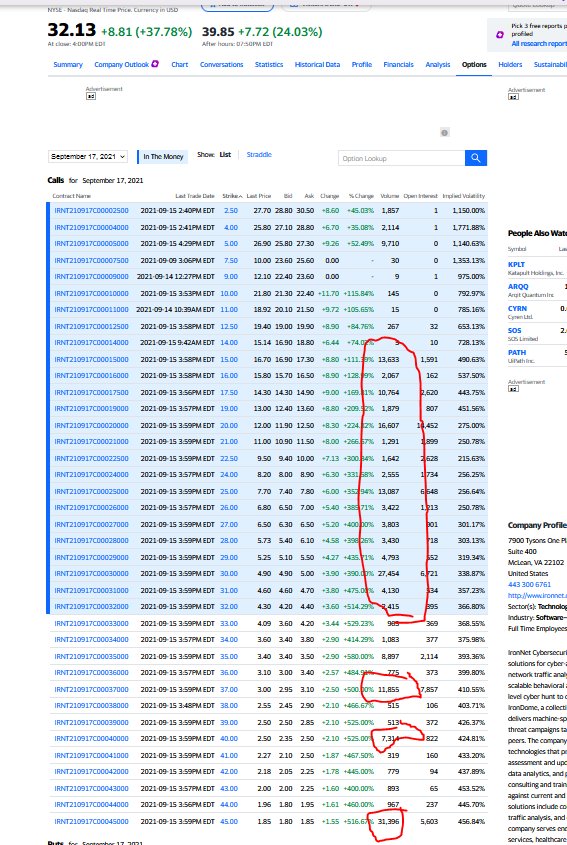Click the Option Lookup input field
567x845 pixels.
(x=402, y=158)
